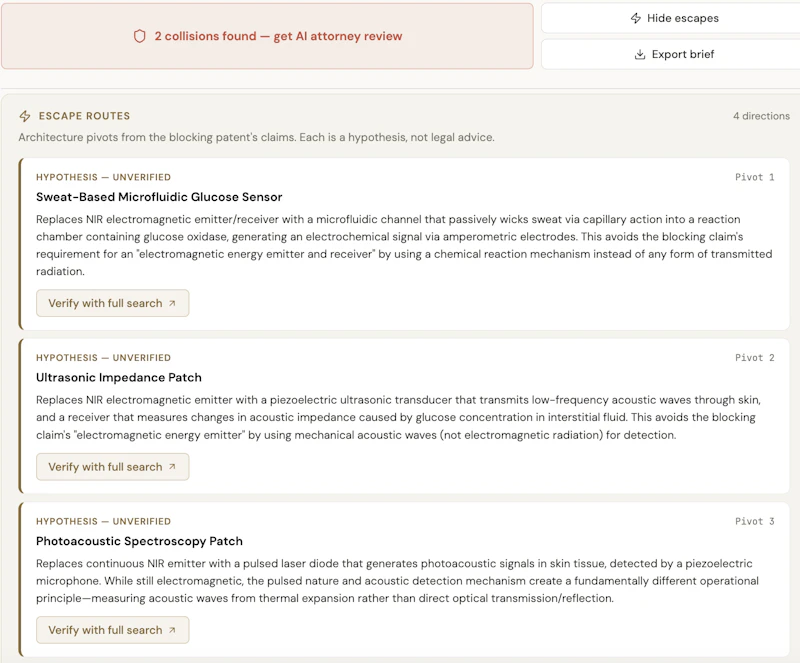Screen dimensions: 800x663
Task: Click the Pivot 1 label
Action: (x=755, y=177)
